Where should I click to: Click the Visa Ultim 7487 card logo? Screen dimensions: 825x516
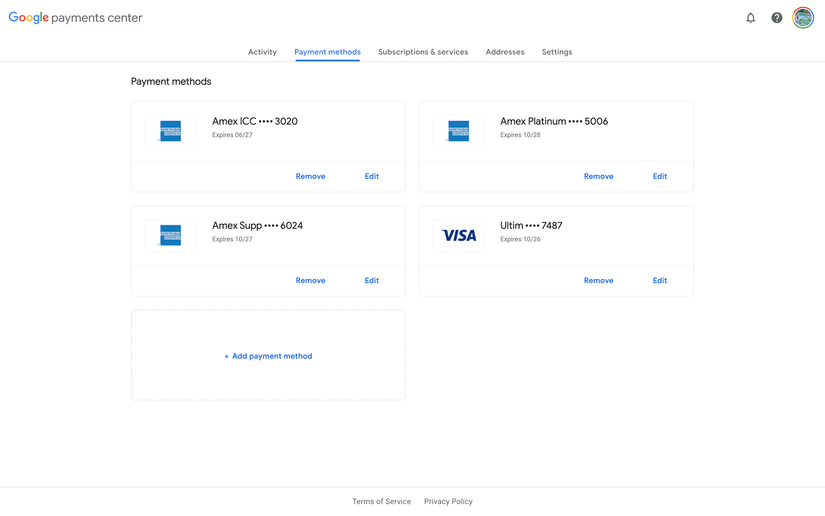point(459,235)
